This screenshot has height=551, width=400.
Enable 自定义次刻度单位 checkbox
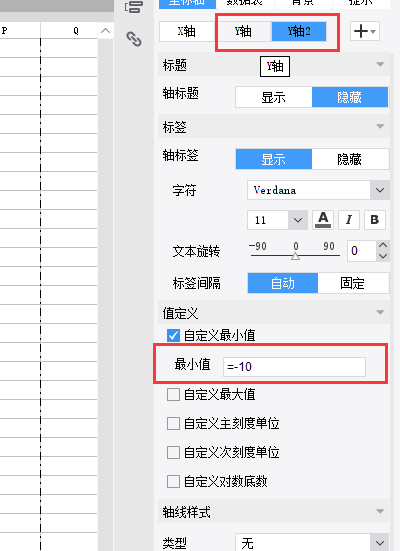(x=173, y=453)
